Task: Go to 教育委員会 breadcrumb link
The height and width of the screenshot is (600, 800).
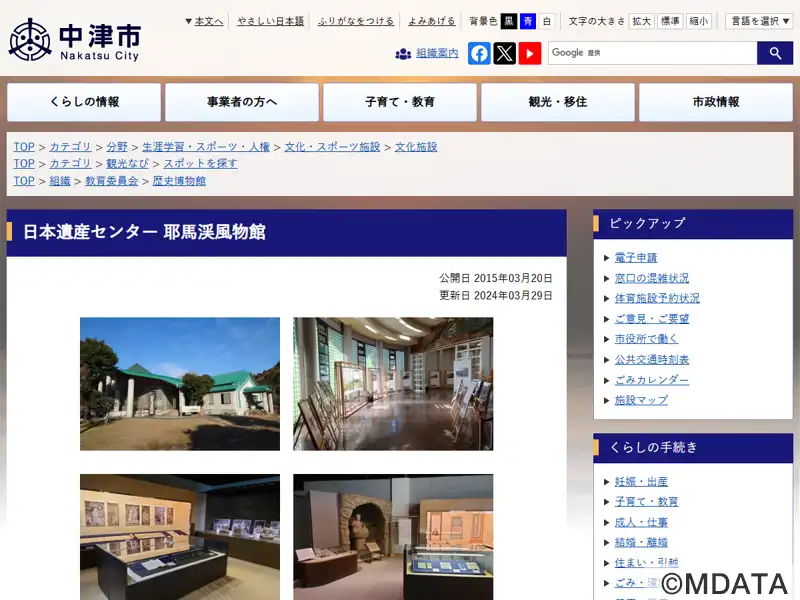Action: point(111,181)
